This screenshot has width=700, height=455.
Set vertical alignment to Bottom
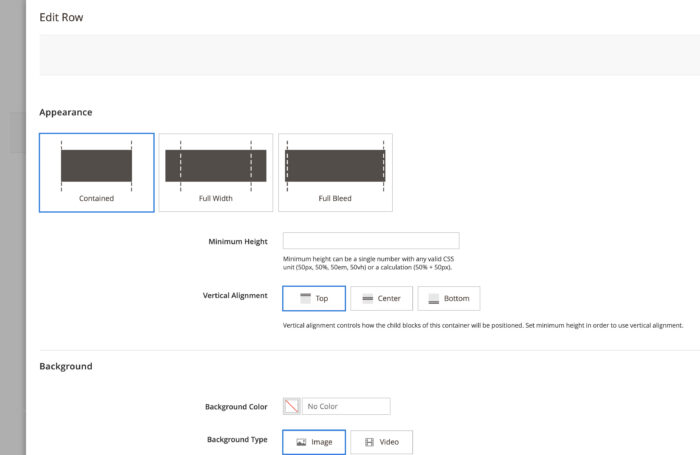click(x=449, y=298)
